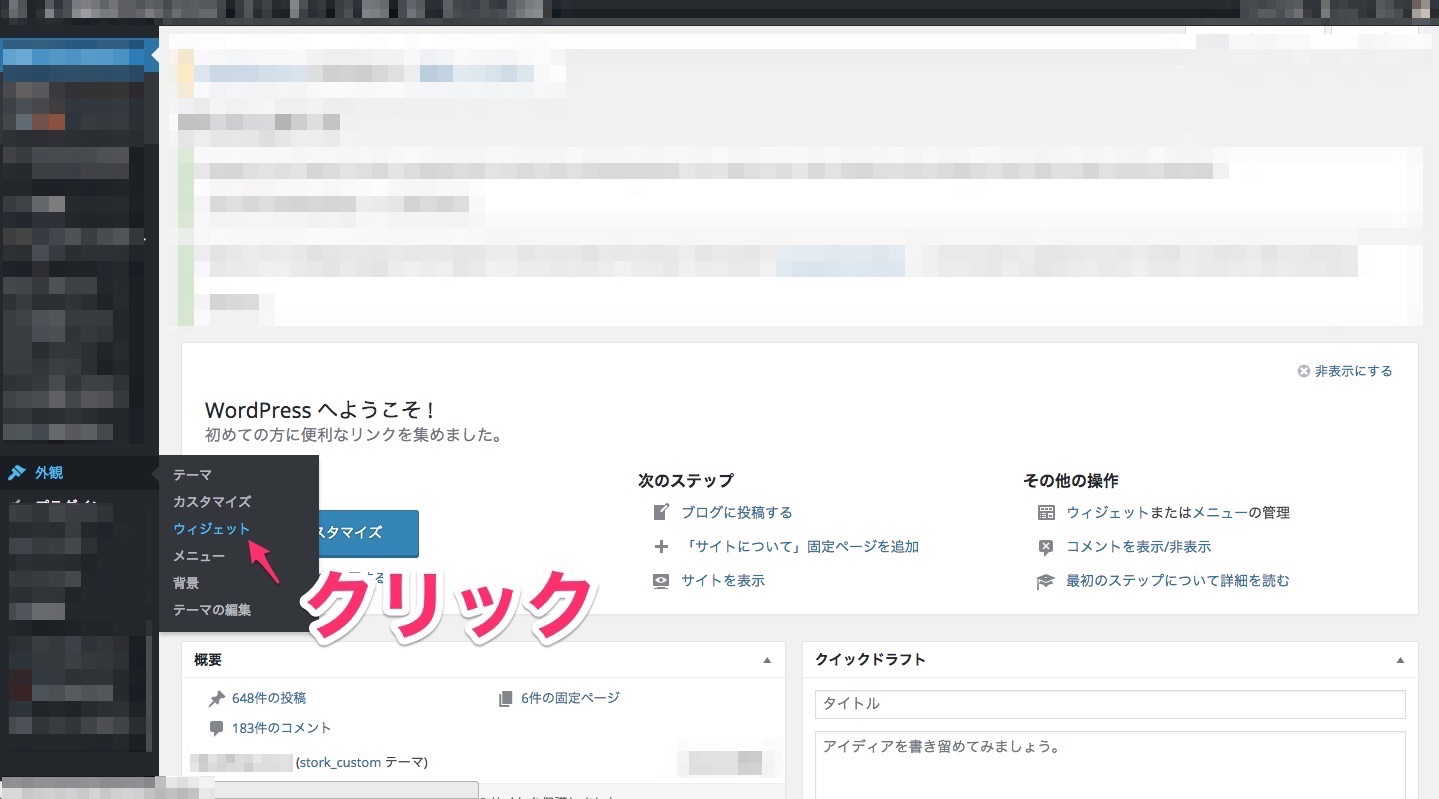Click the 概要 panel heading
Image resolution: width=1439 pixels, height=799 pixels.
208,660
